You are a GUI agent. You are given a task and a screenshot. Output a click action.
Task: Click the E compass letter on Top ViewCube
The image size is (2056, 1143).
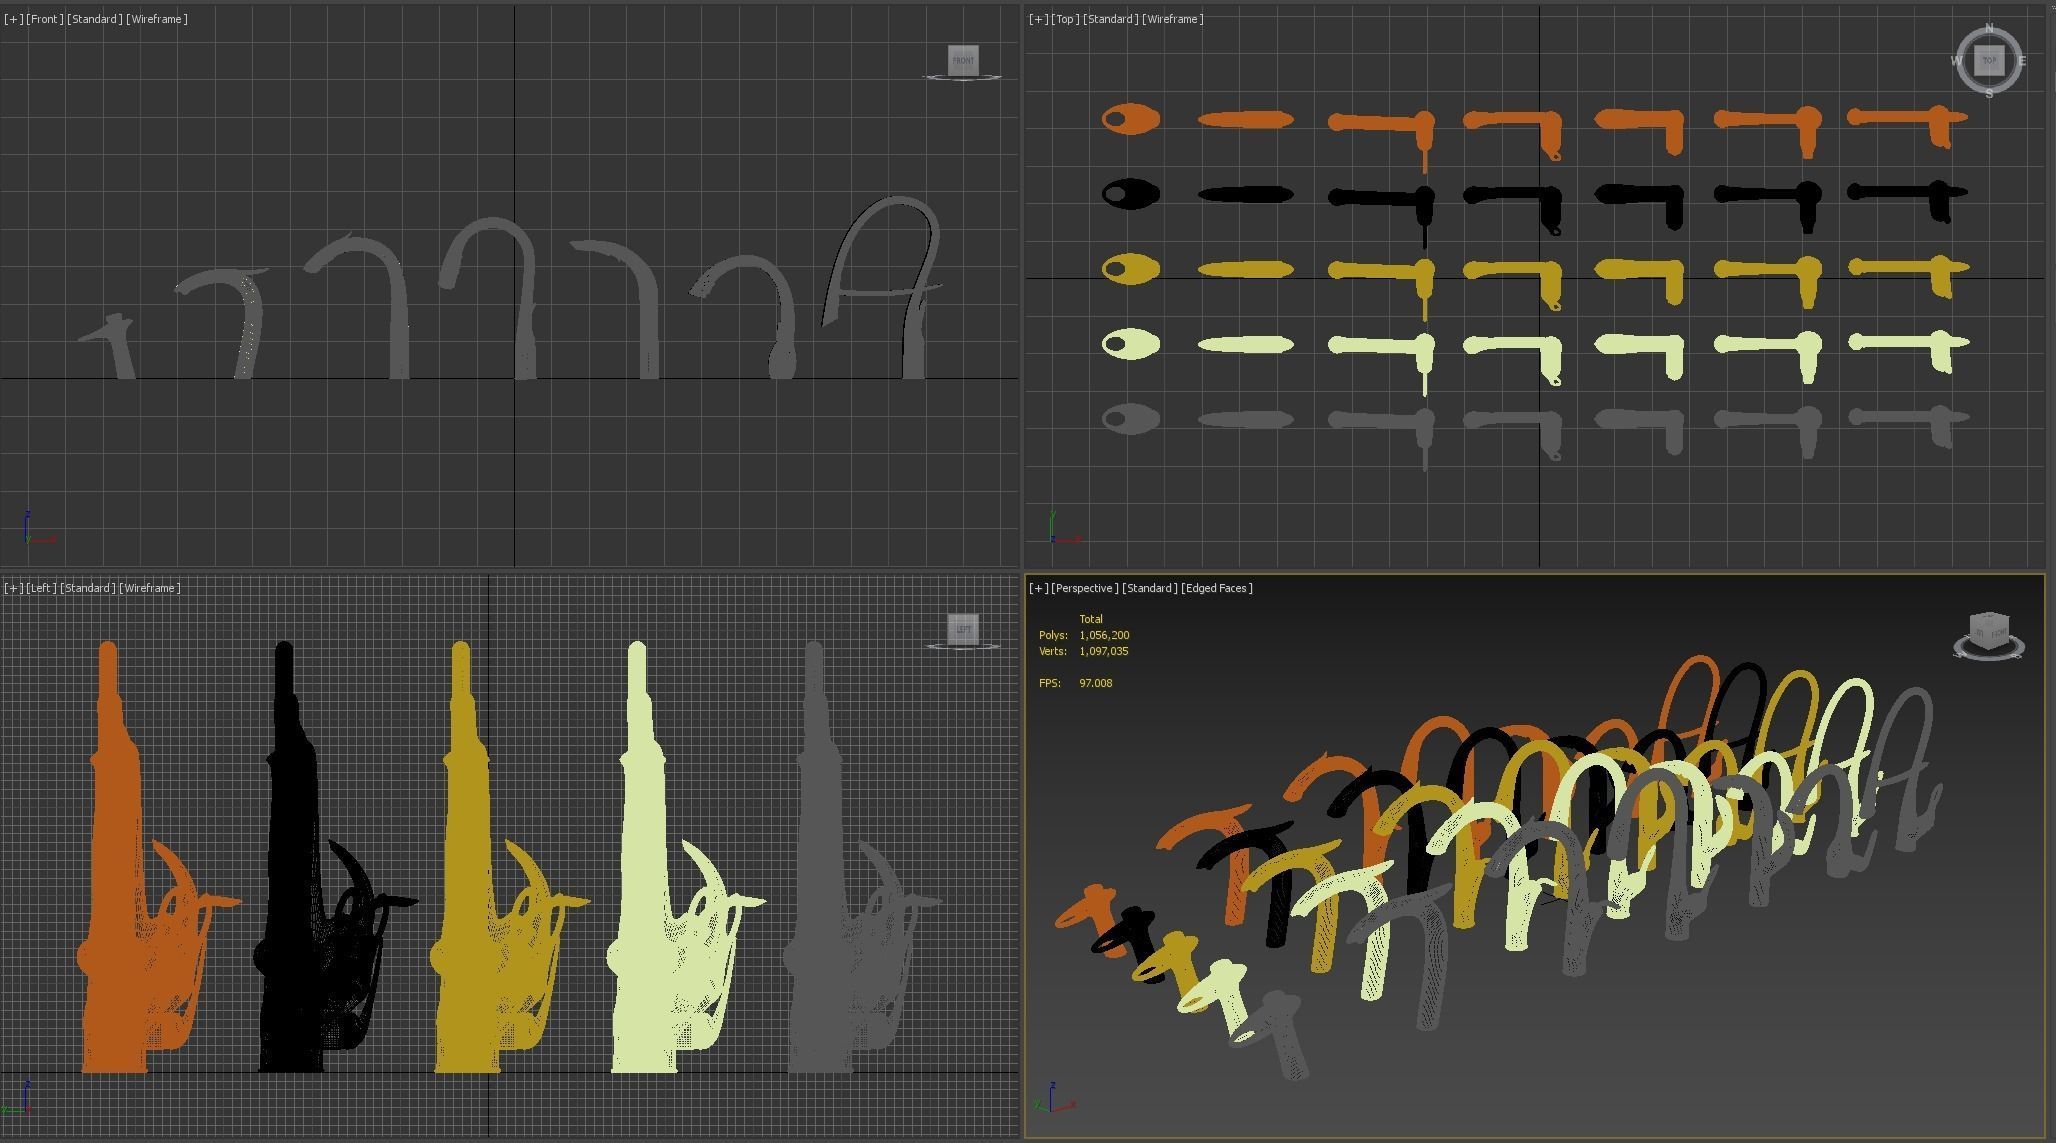[2022, 61]
